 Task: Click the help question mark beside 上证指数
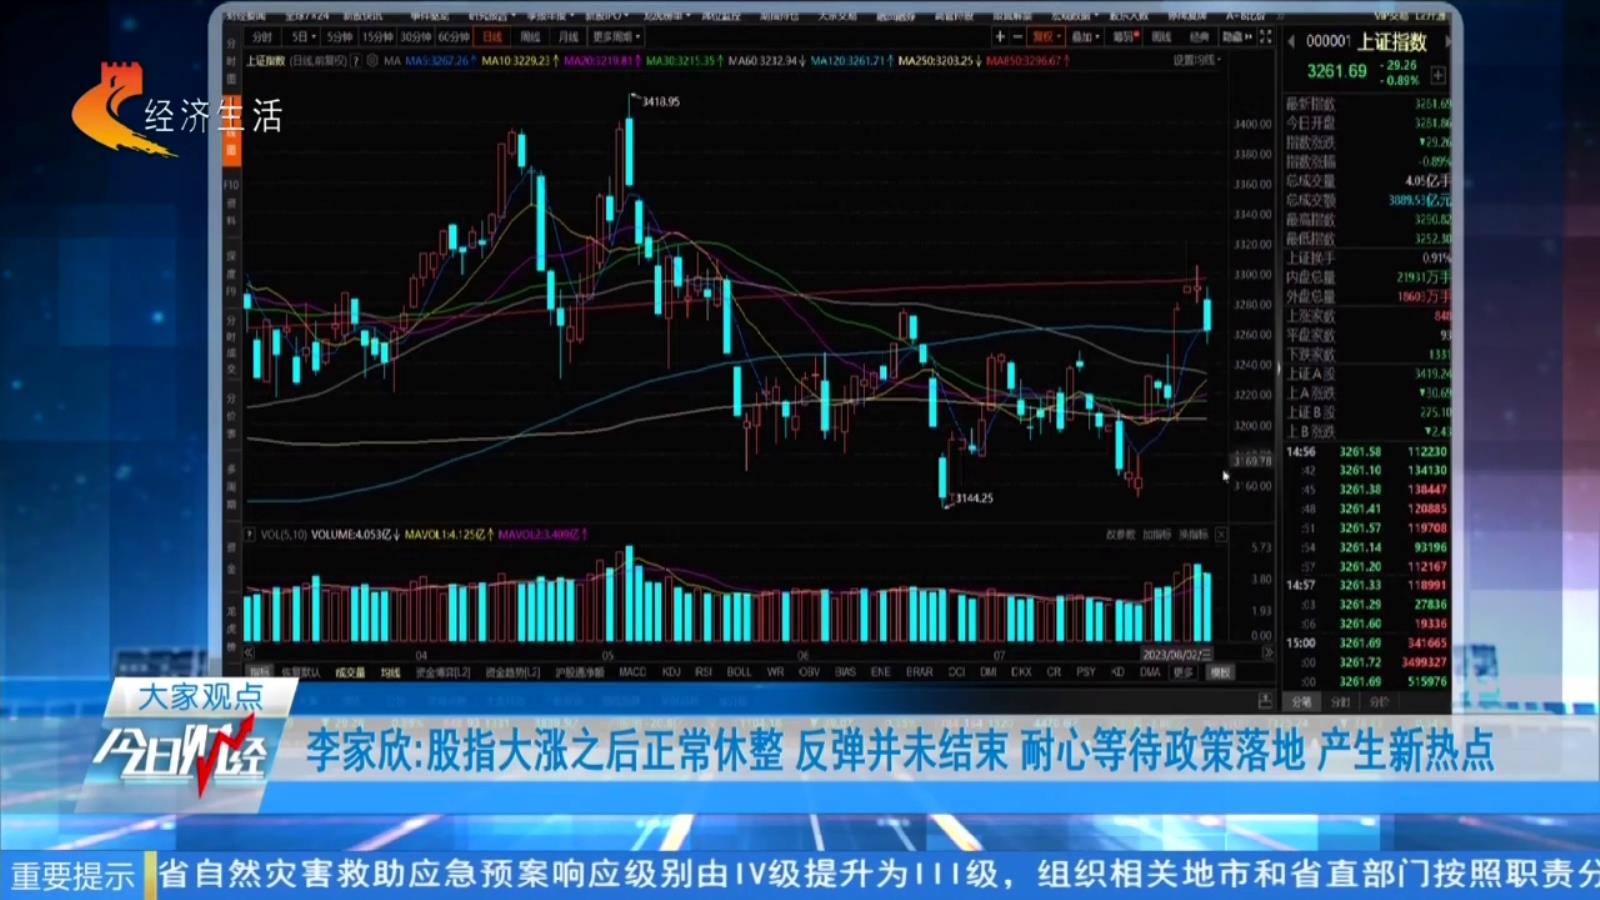pyautogui.click(x=356, y=61)
